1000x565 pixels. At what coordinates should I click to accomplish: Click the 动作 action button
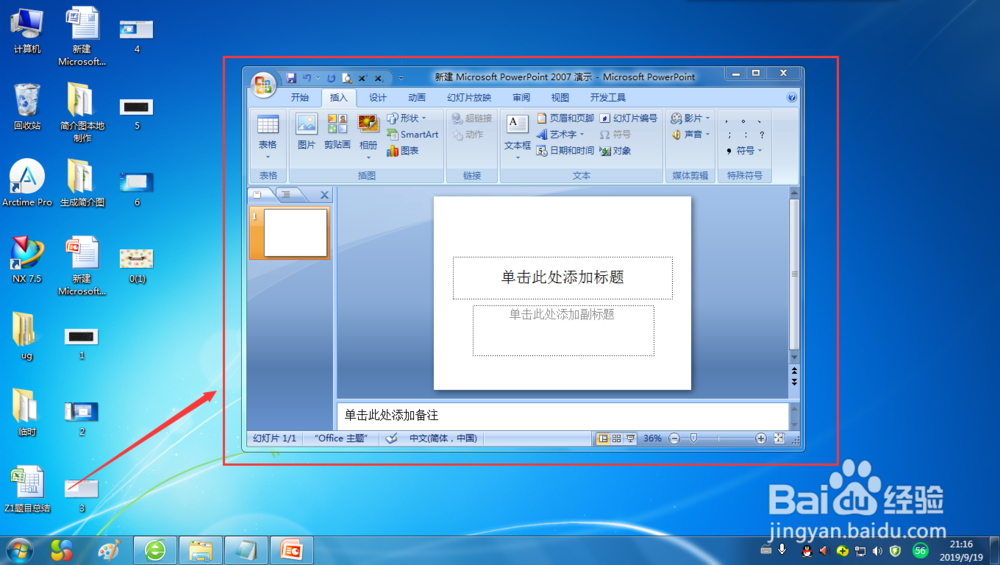[x=468, y=135]
